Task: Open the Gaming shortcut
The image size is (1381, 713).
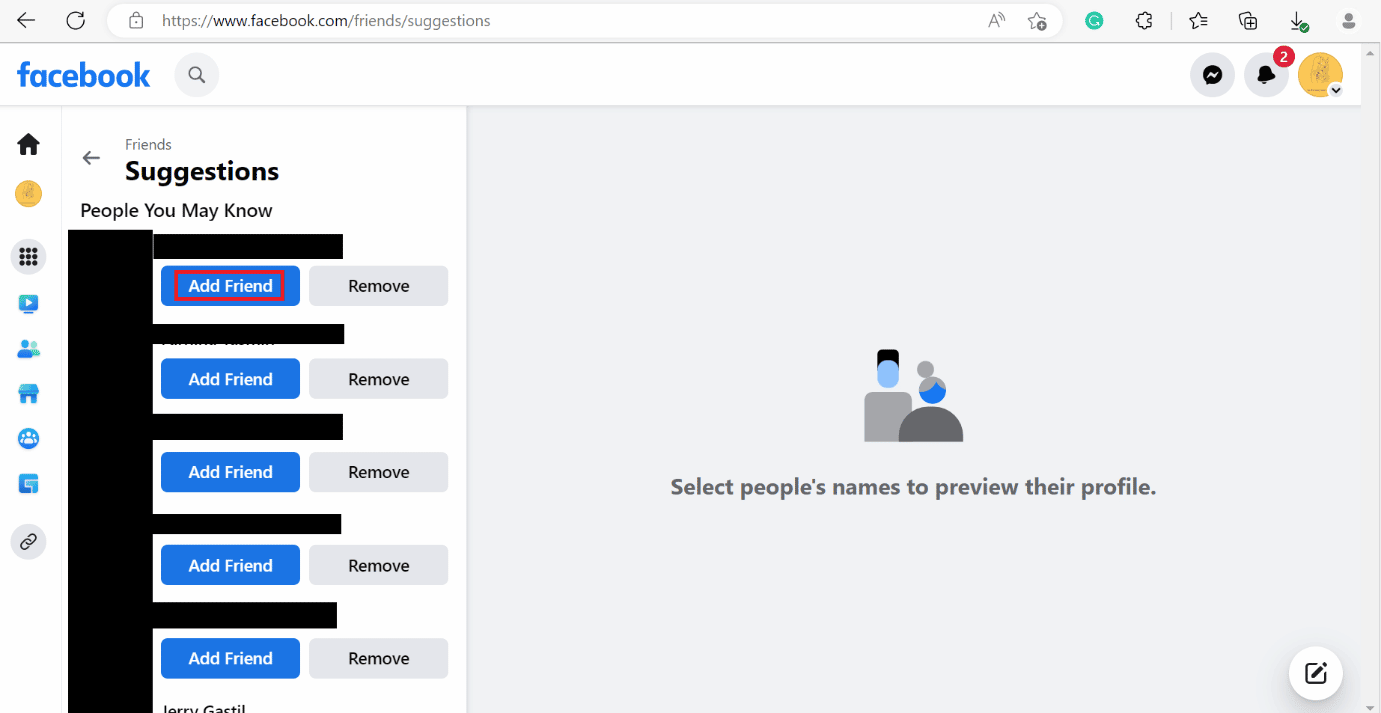Action: tap(27, 483)
